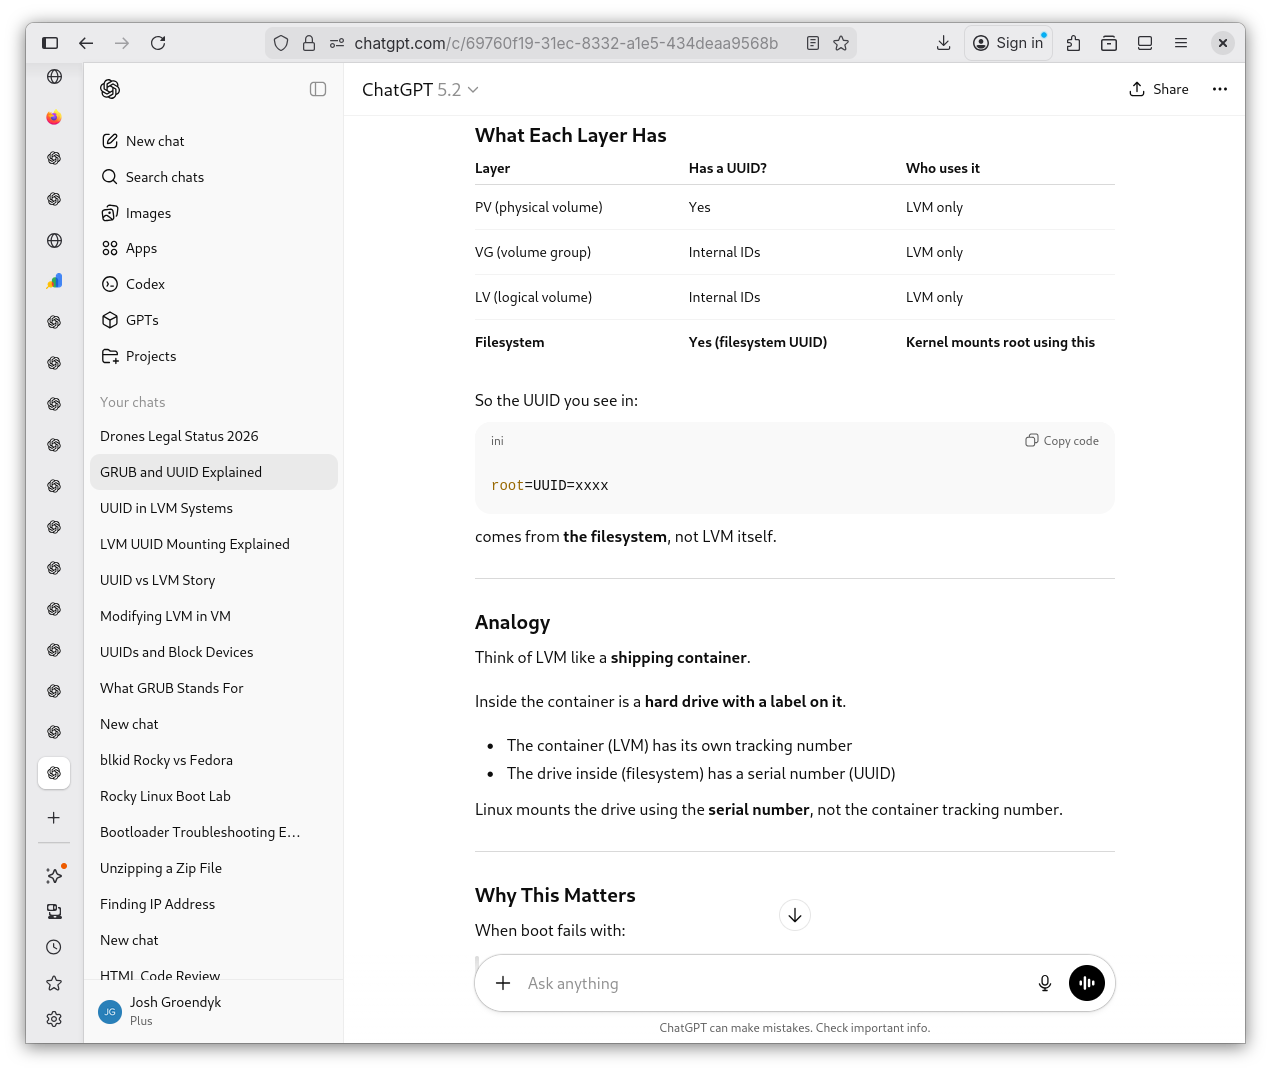Toggle reader view in address bar
The image size is (1271, 1072).
point(813,43)
